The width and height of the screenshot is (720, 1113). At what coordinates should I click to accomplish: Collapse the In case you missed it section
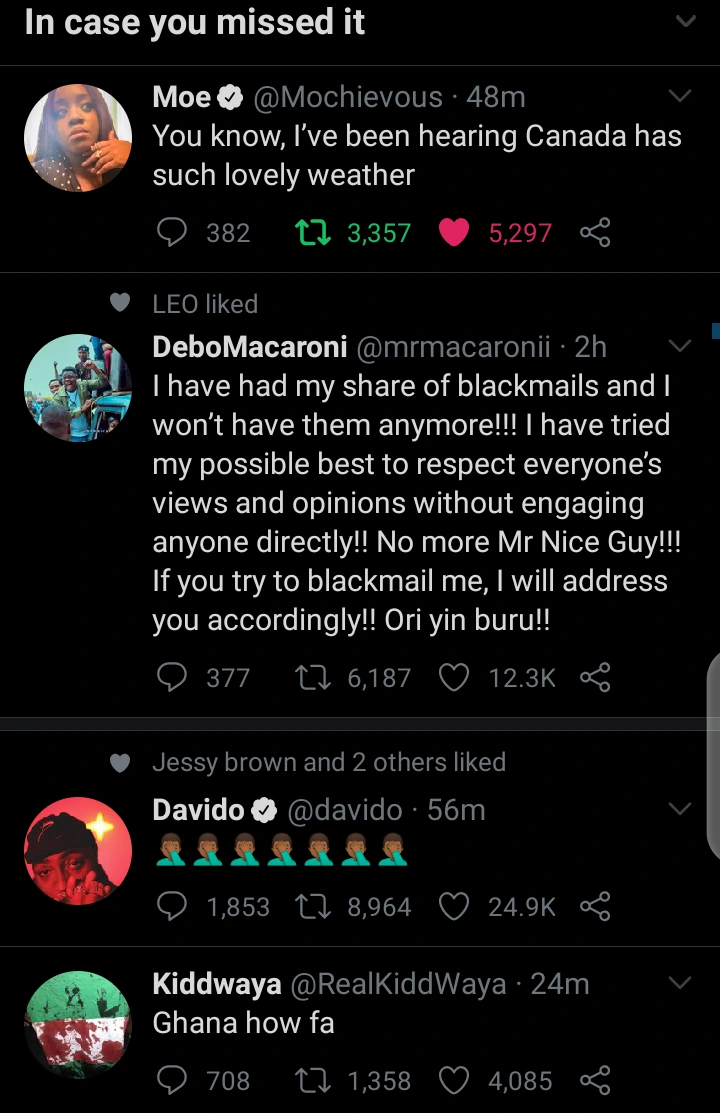[x=685, y=22]
